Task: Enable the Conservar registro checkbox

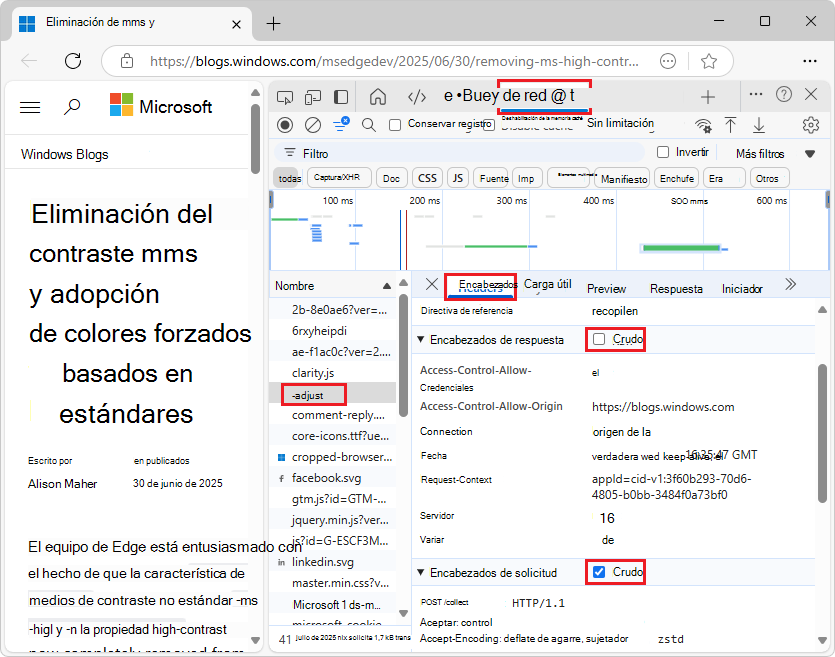Action: pos(394,125)
